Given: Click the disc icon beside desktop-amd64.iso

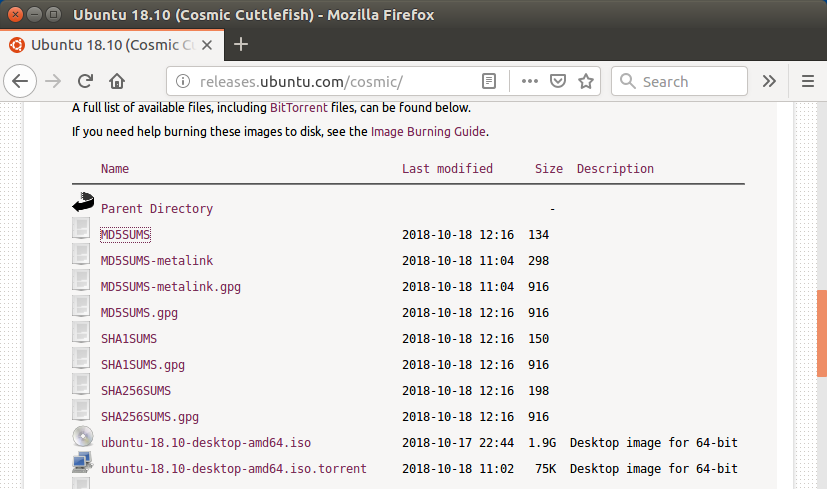Looking at the screenshot, I should click(x=83, y=436).
